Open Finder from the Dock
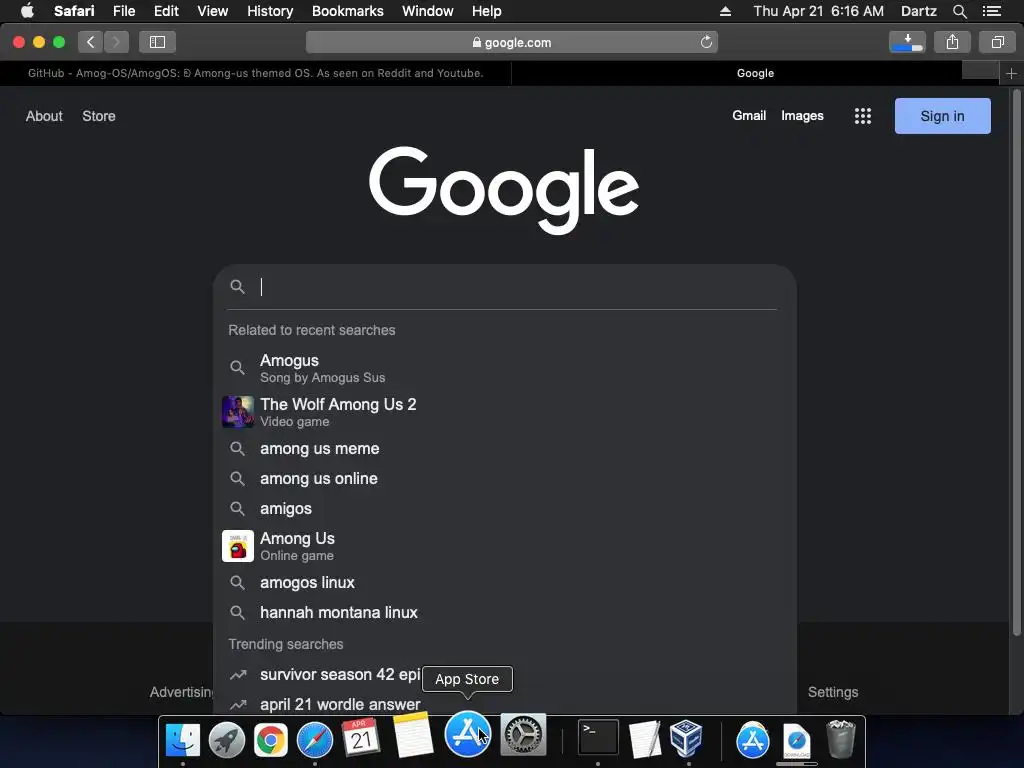Screen dimensions: 1024x768 click(183, 739)
